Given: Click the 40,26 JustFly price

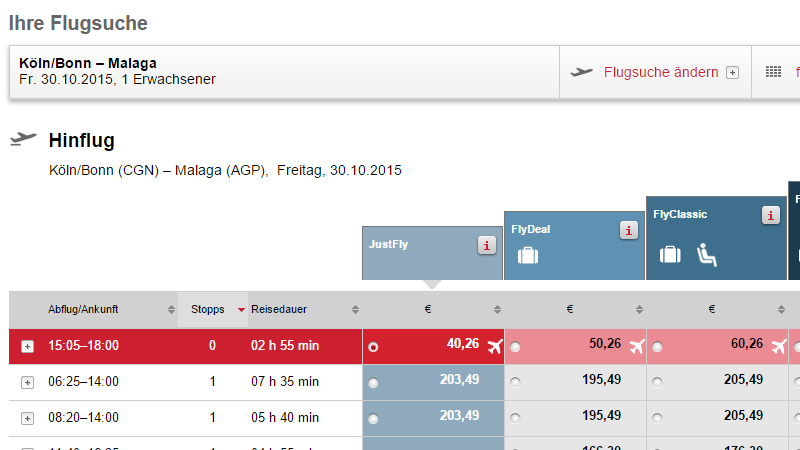Looking at the screenshot, I should tap(463, 344).
